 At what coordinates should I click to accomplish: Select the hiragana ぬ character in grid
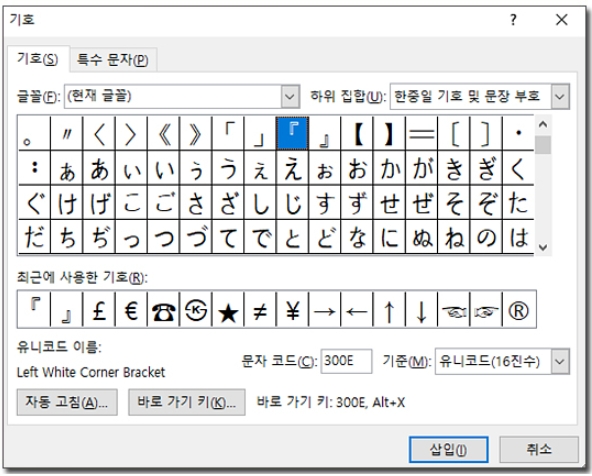click(421, 237)
